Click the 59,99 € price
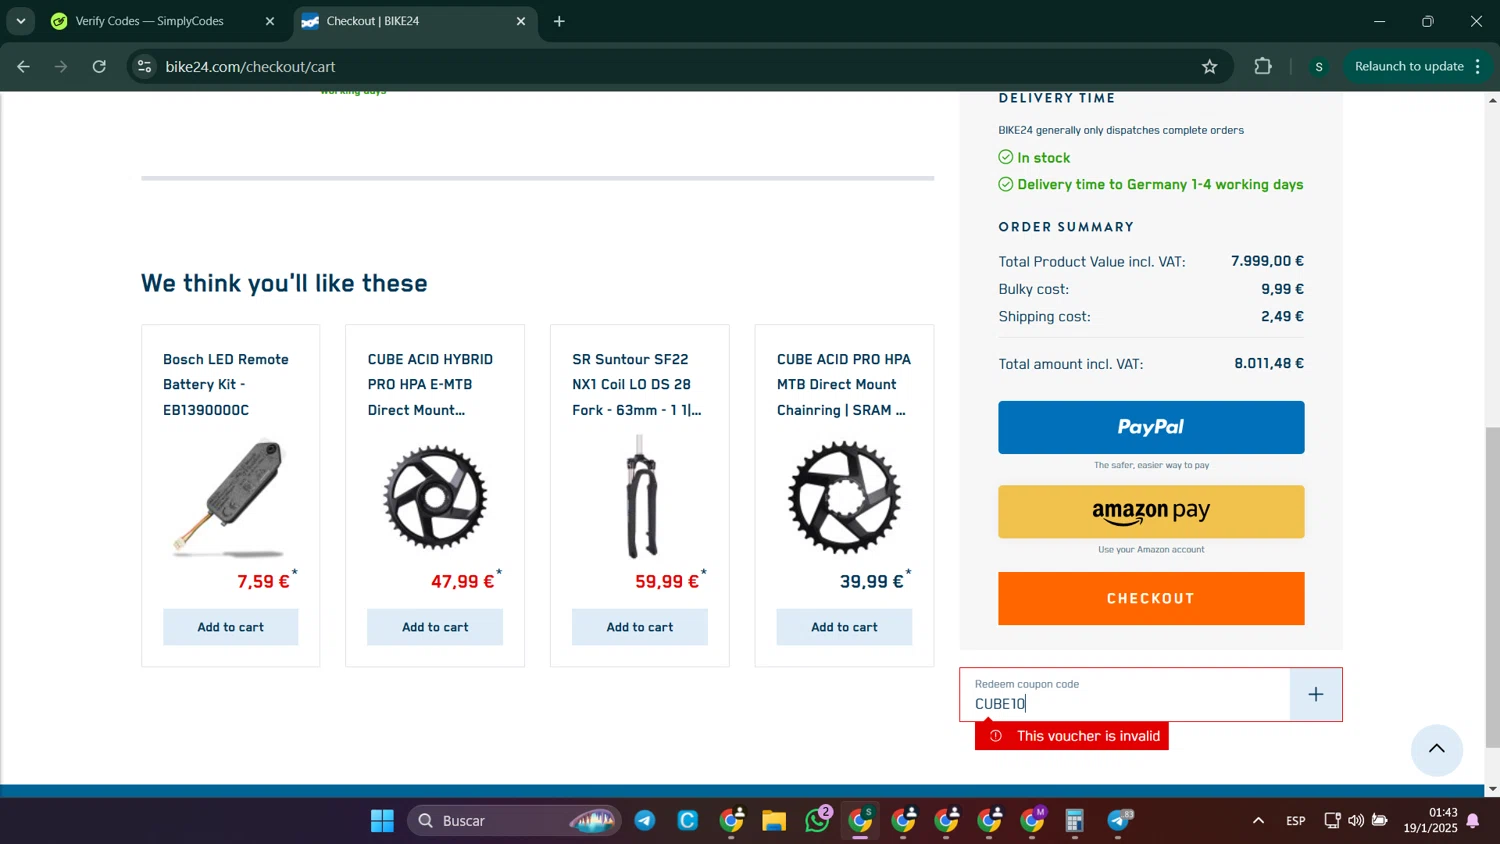Screen dimensions: 1500x844 click(667, 582)
